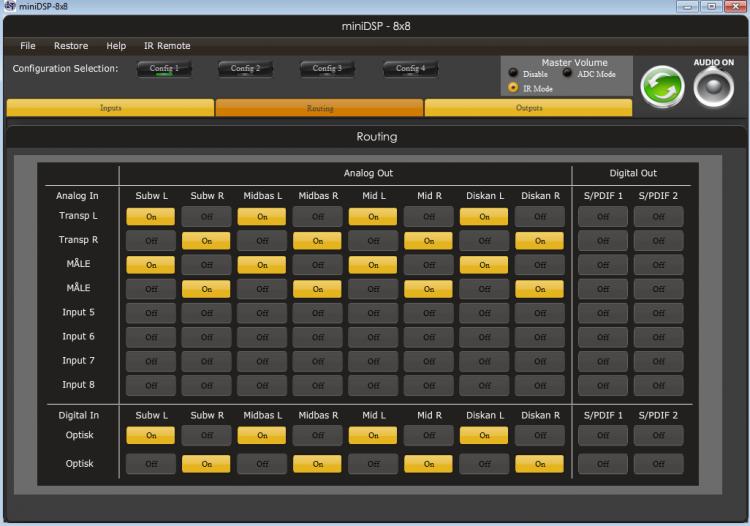Turn off Transp R to Mid R routing
Image resolution: width=750 pixels, height=526 pixels.
tap(428, 241)
